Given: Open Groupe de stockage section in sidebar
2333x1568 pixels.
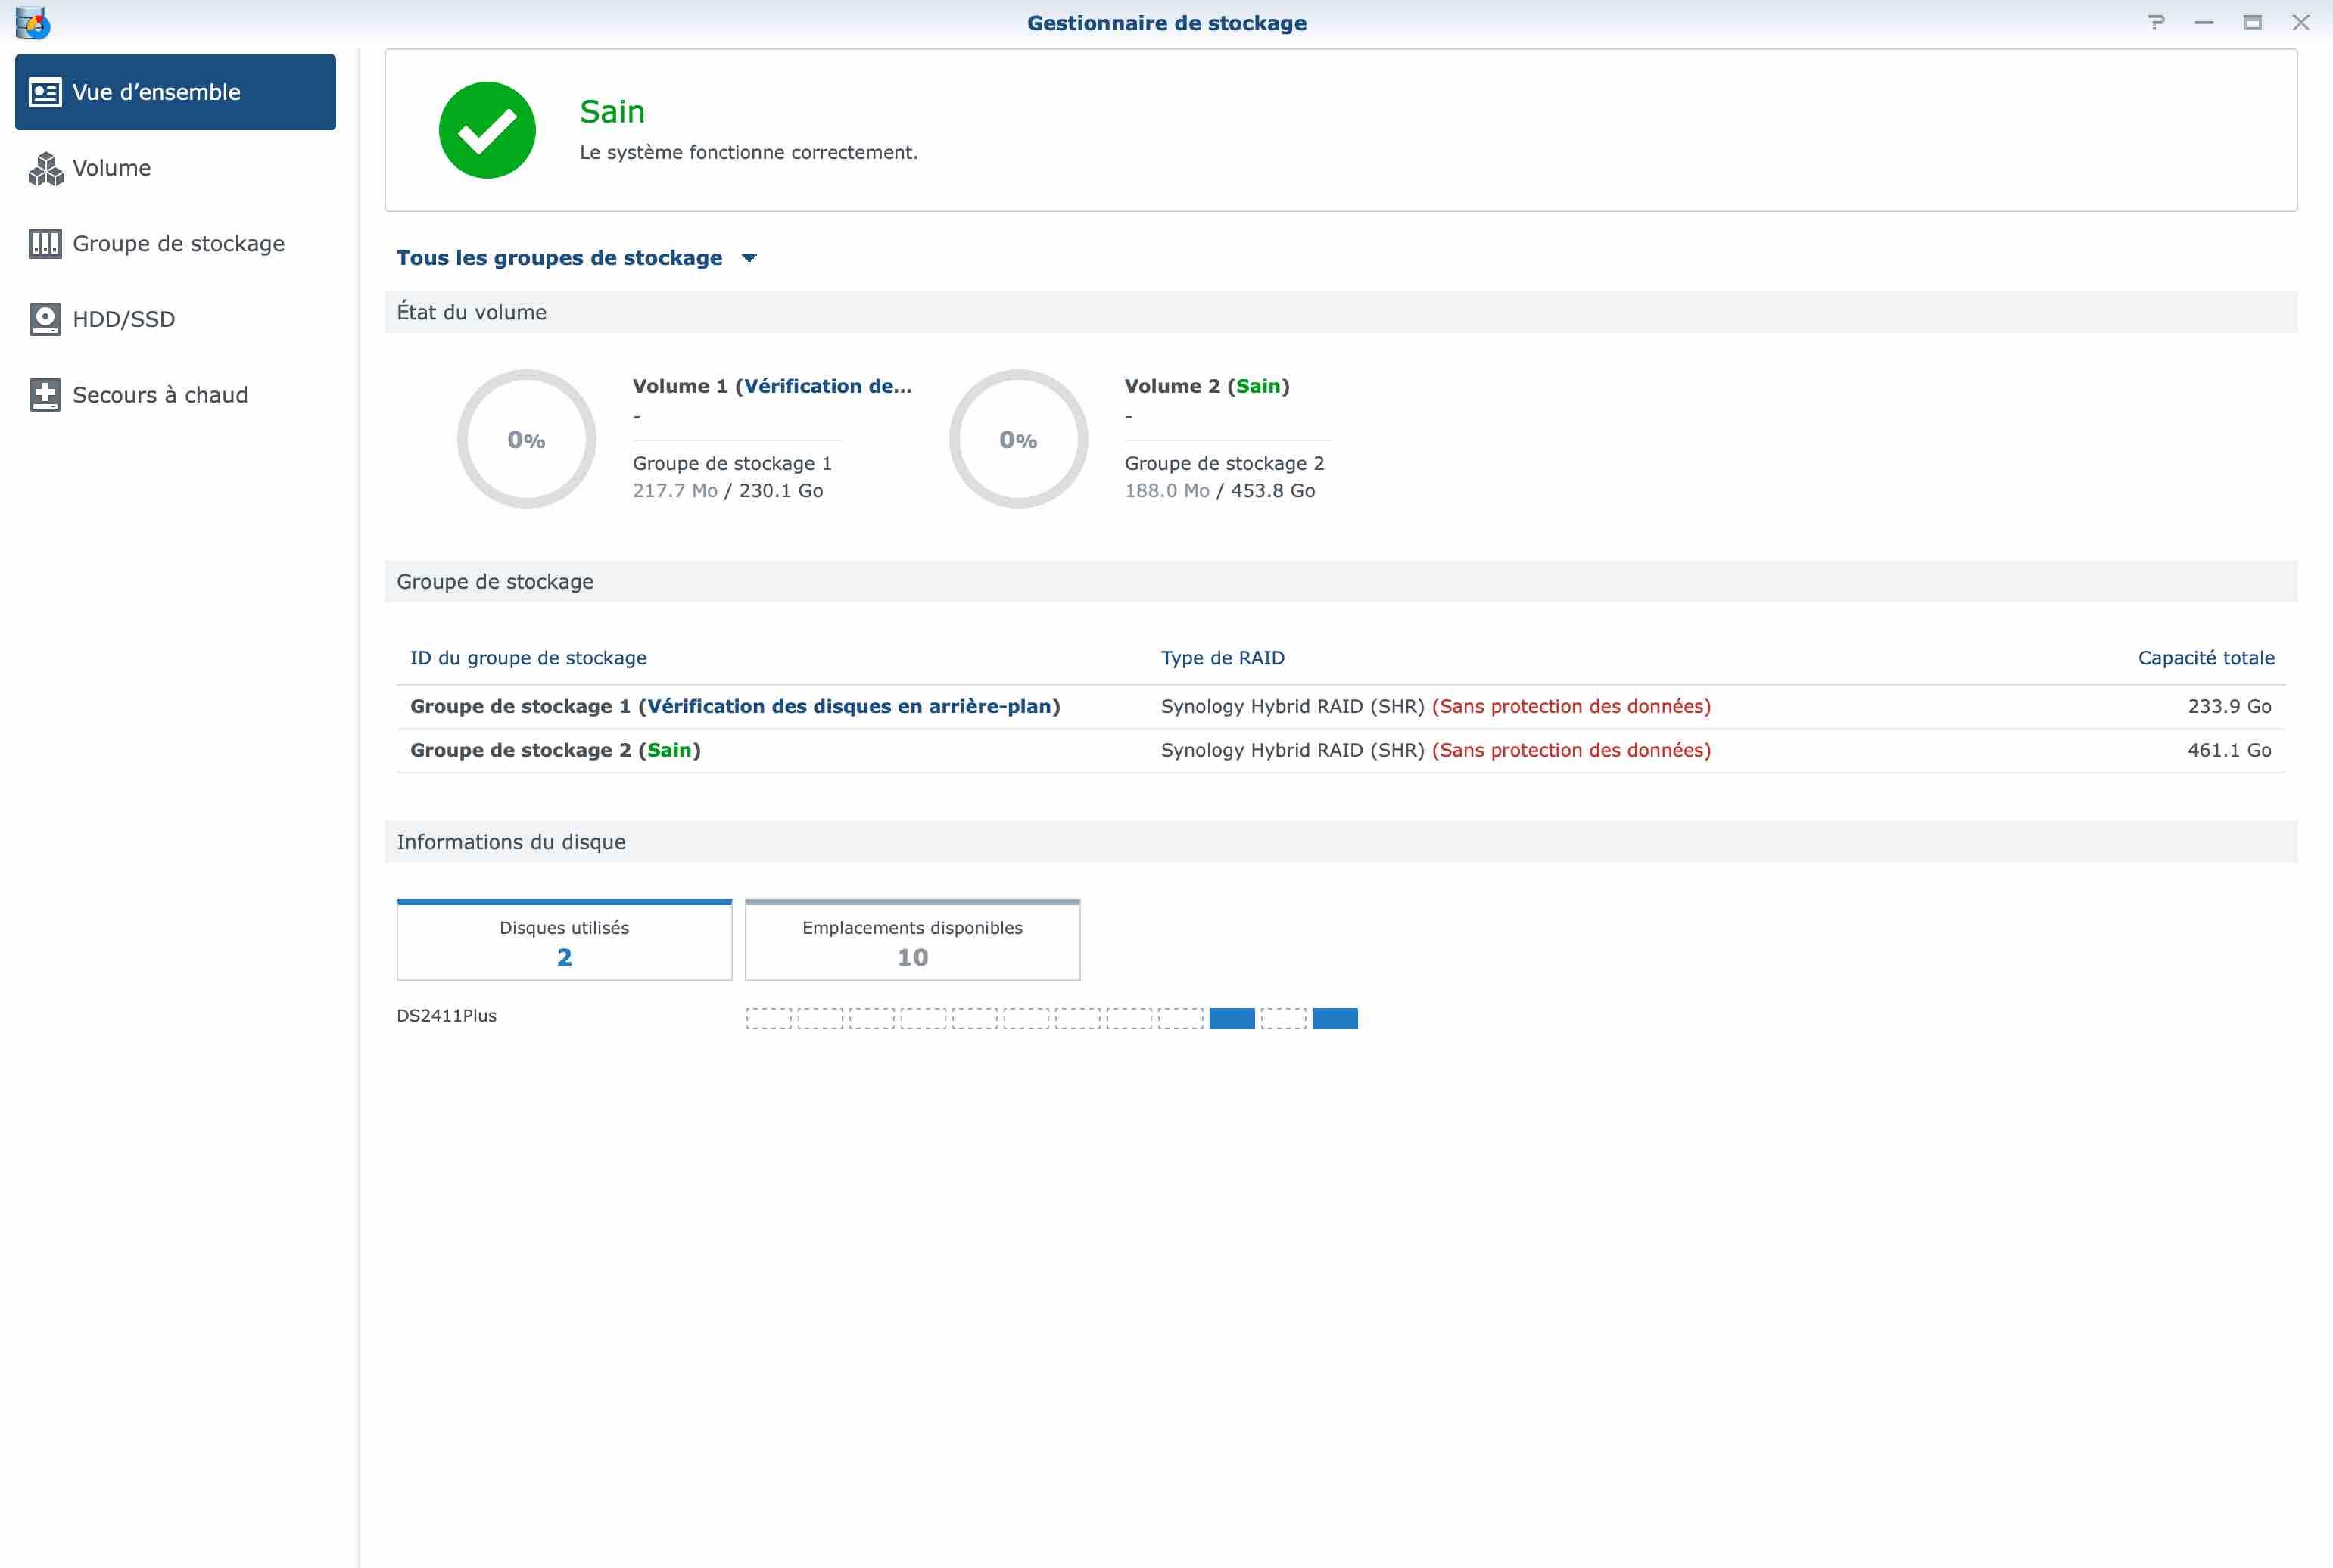Looking at the screenshot, I should tap(175, 243).
